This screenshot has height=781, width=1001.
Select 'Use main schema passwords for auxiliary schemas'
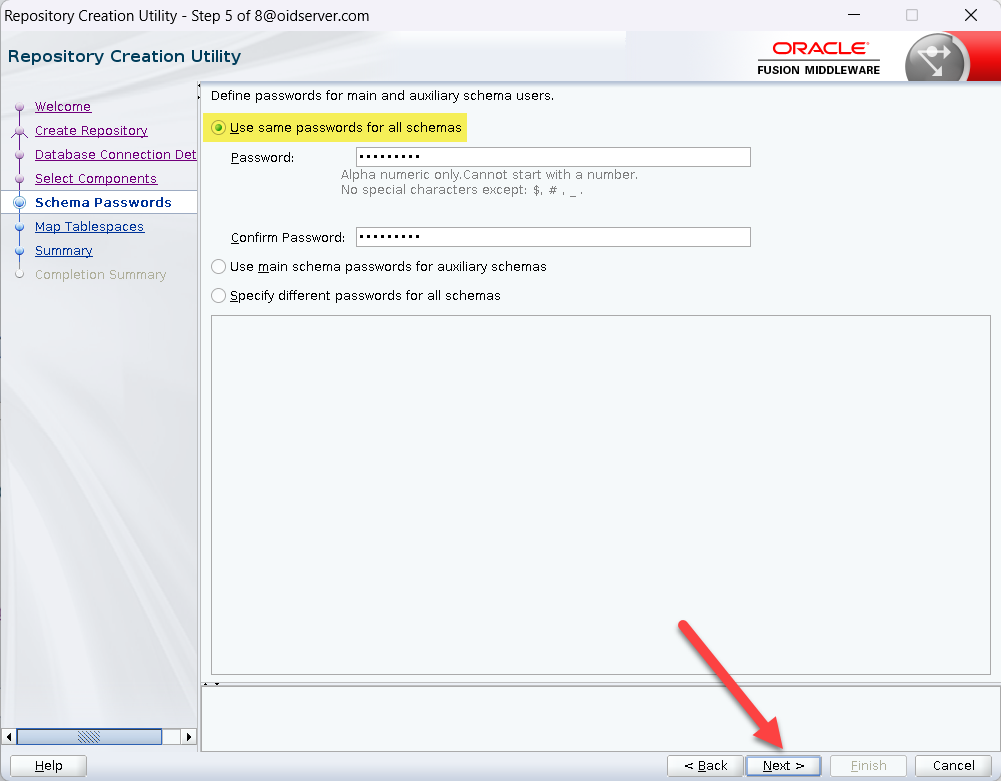click(x=219, y=267)
